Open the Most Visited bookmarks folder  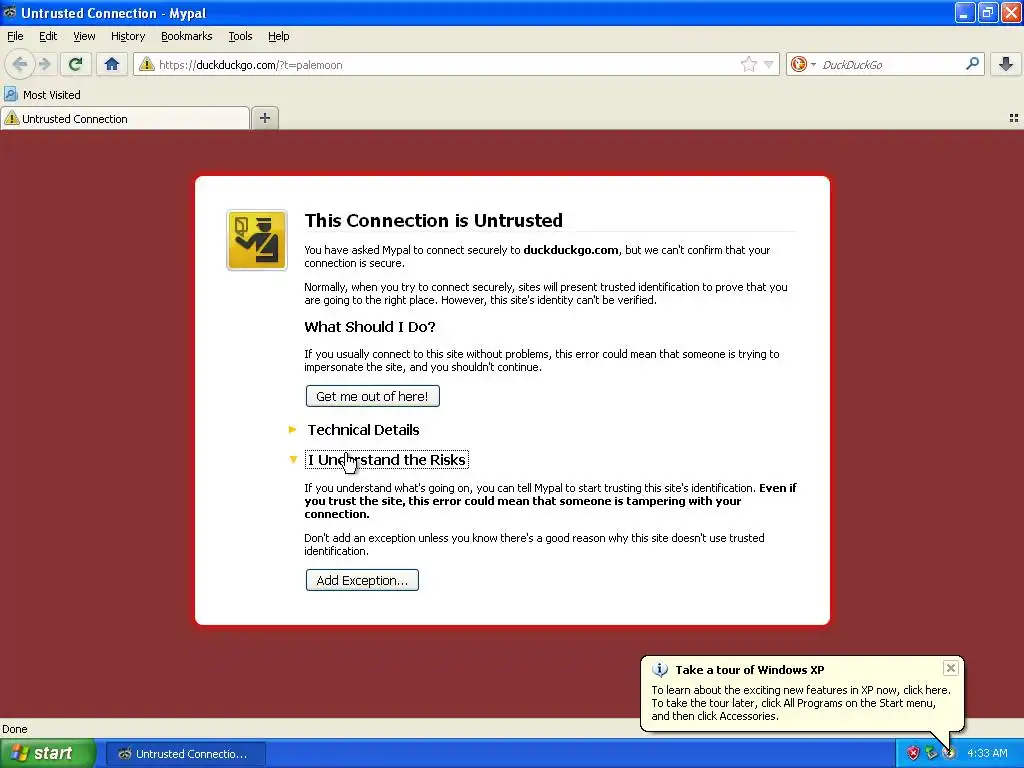(x=42, y=95)
